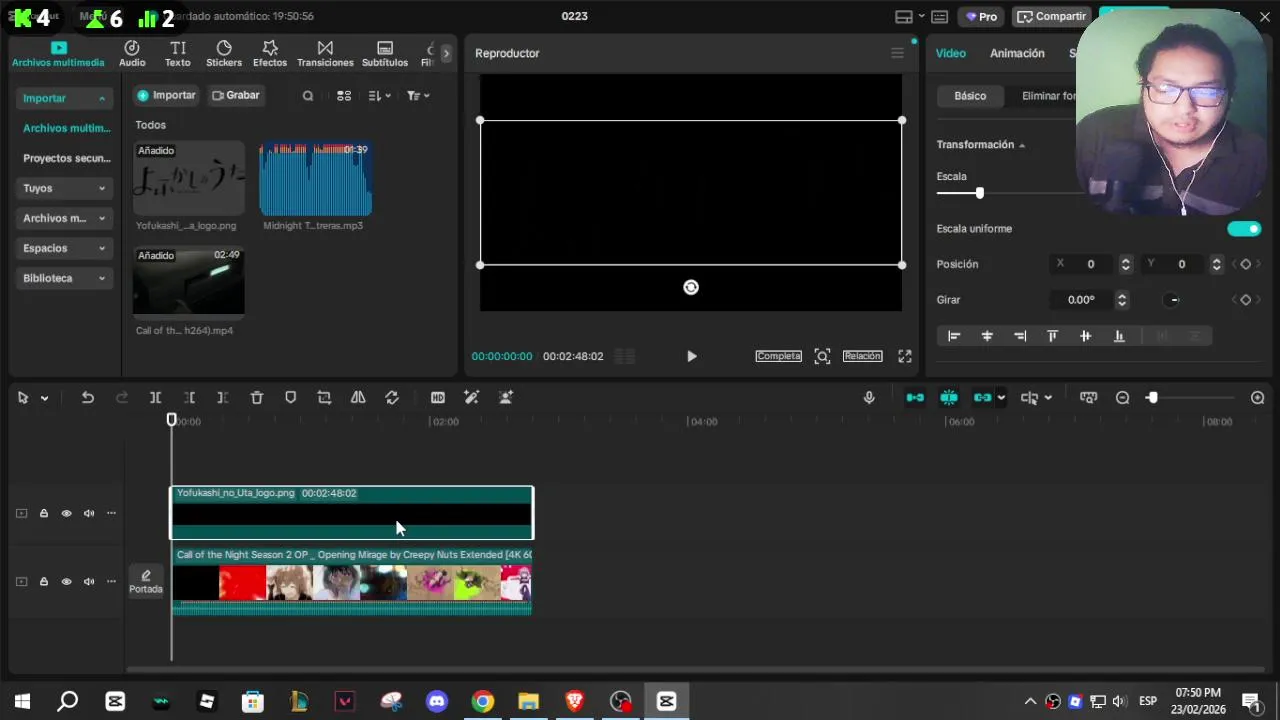Select Midnight mp3 audio thumbnail
The image size is (1280, 720).
(316, 180)
